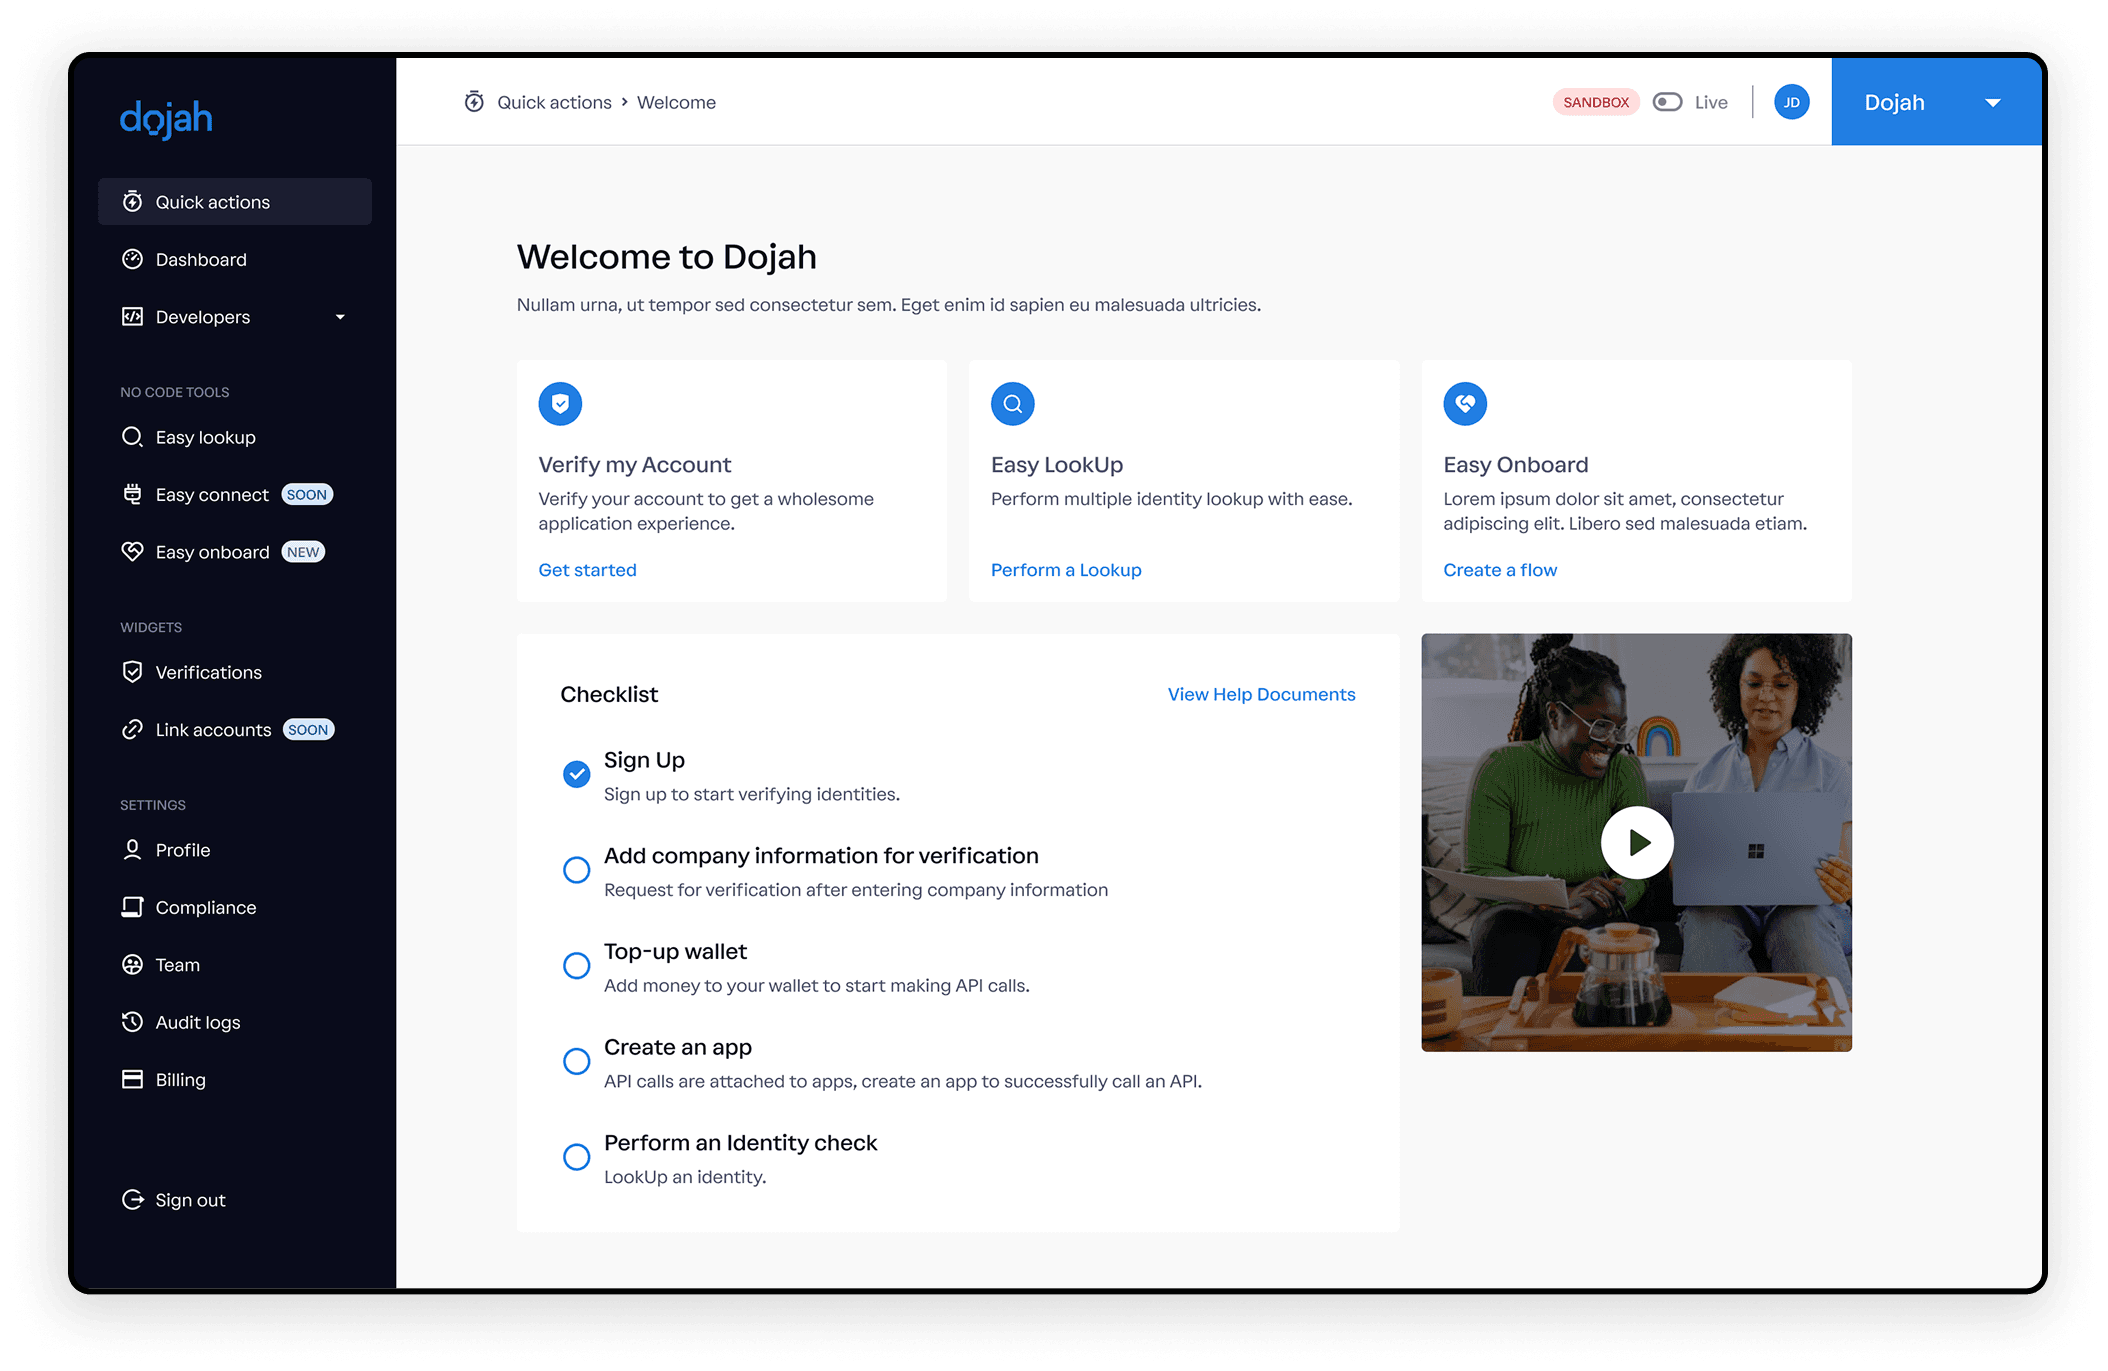Screen dimensions: 2108x1371
Task: Click the Audit logs history icon
Action: pos(132,1022)
